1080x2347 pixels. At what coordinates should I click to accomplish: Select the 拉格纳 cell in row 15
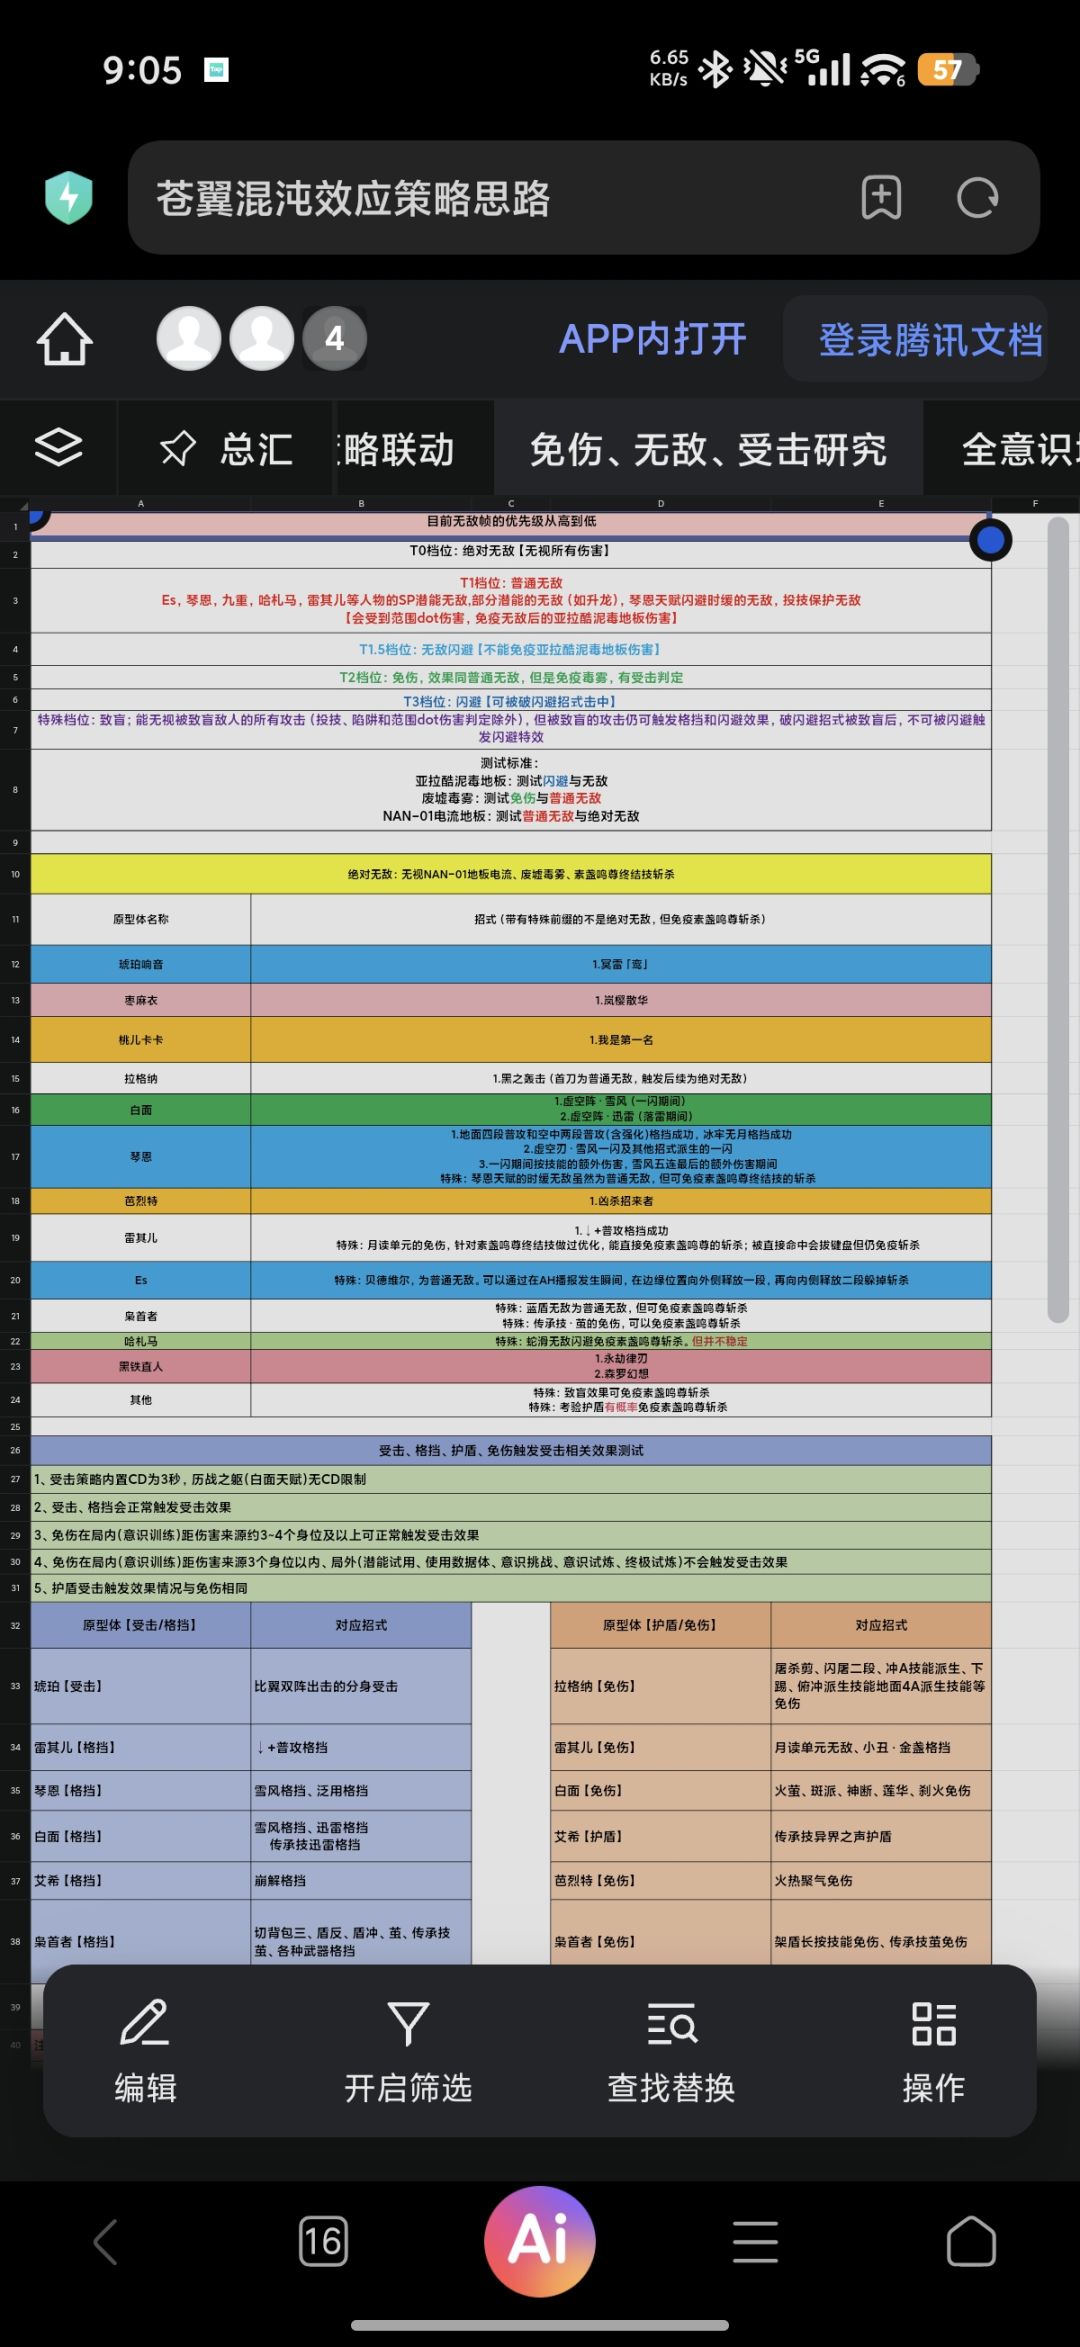pos(141,1078)
